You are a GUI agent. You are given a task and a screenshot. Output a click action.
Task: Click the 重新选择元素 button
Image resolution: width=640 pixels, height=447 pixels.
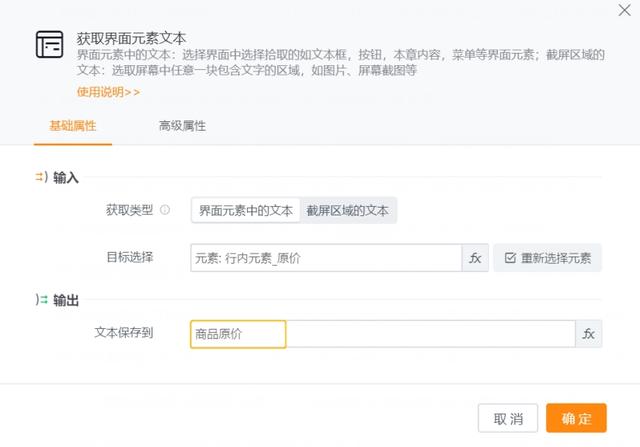point(547,258)
